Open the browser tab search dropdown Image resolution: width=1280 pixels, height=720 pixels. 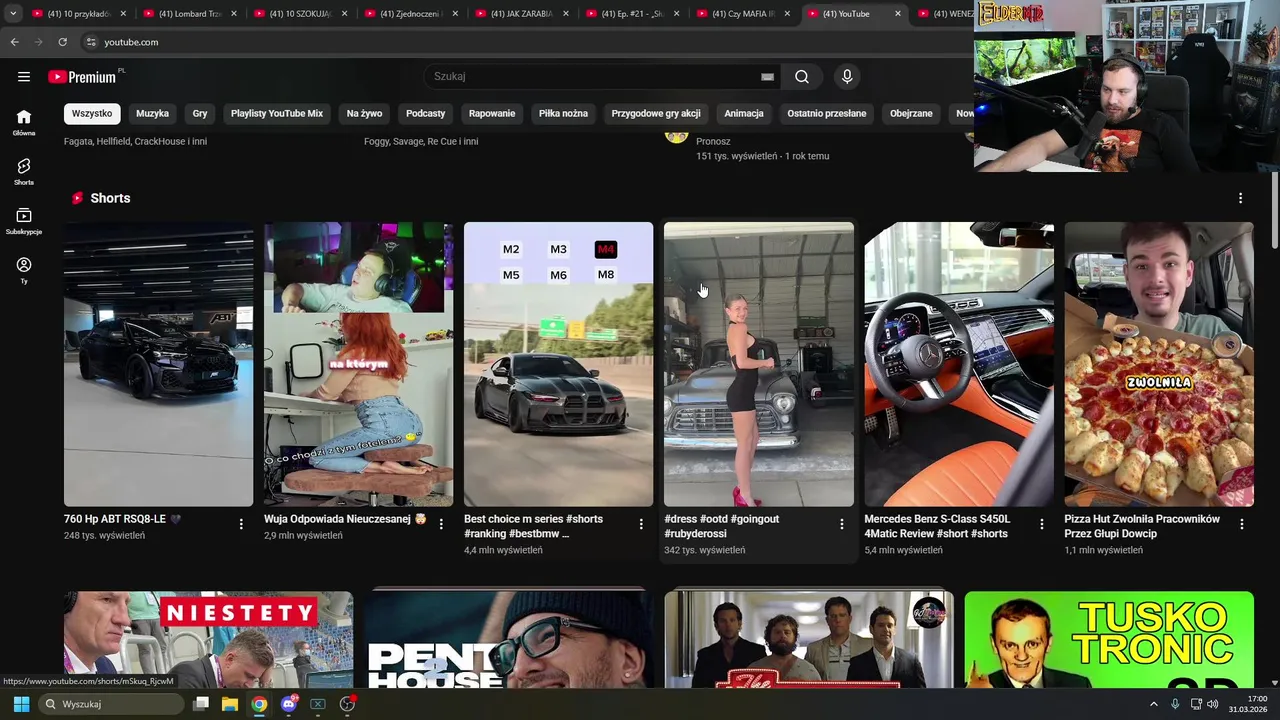13,14
